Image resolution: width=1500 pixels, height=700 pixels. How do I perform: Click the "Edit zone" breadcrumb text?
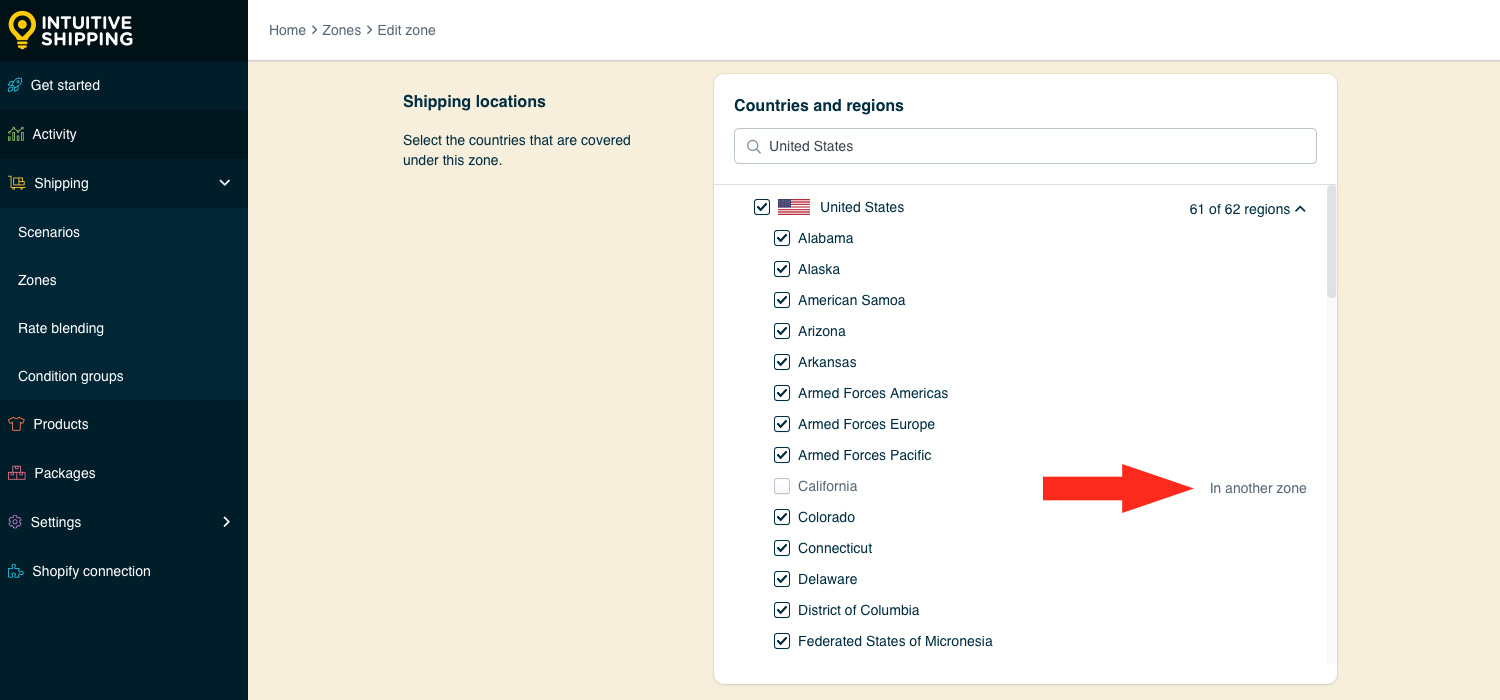(406, 30)
